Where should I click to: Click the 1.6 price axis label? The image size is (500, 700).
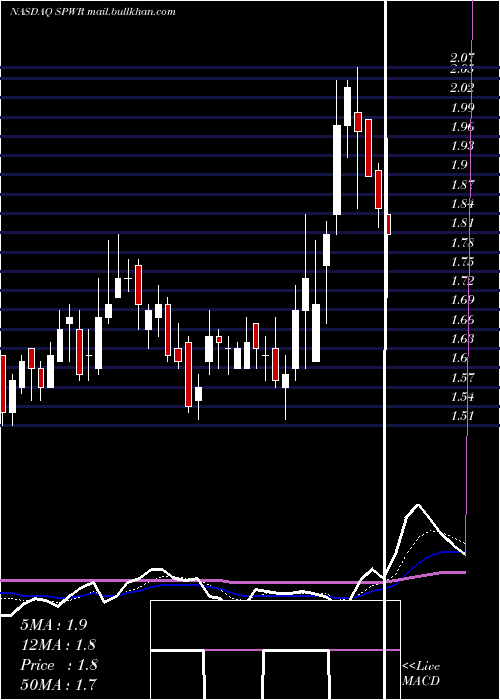point(459,358)
